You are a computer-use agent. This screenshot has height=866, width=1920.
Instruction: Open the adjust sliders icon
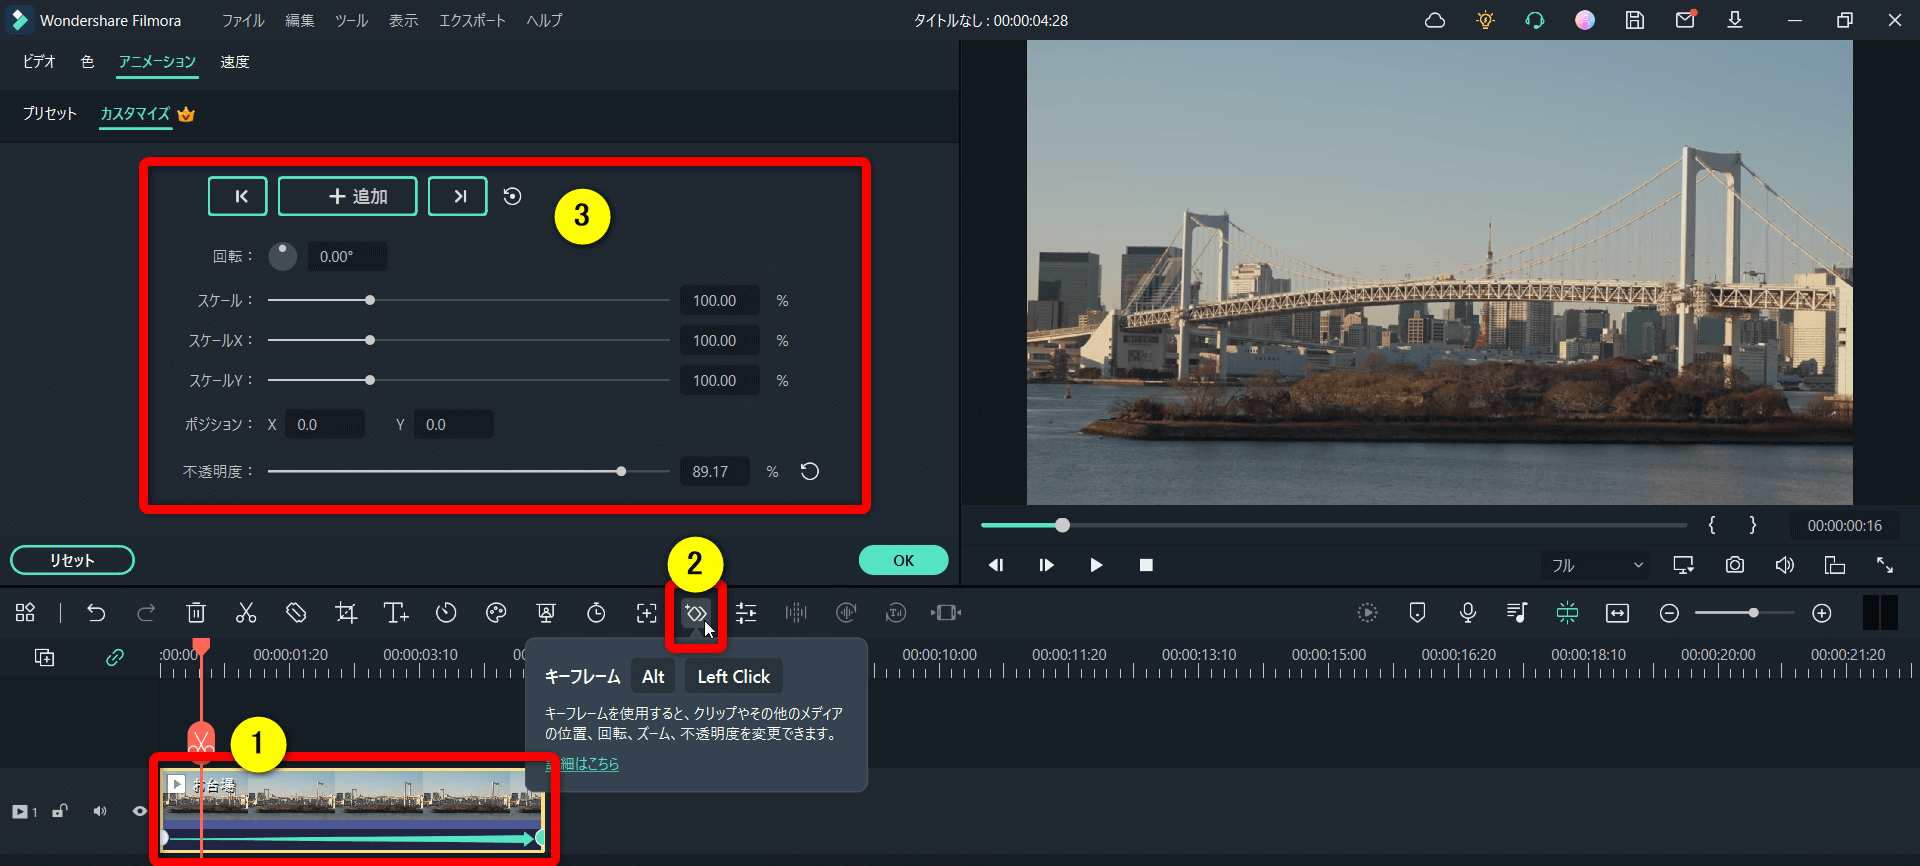pos(746,613)
